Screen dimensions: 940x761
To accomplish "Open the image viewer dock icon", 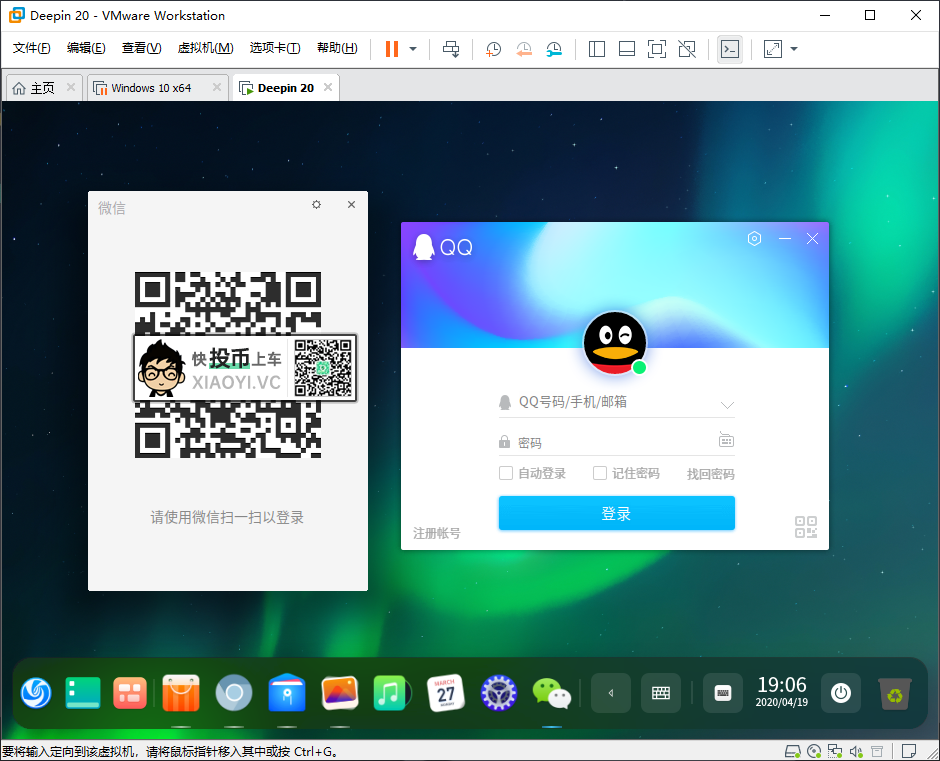I will pos(339,693).
